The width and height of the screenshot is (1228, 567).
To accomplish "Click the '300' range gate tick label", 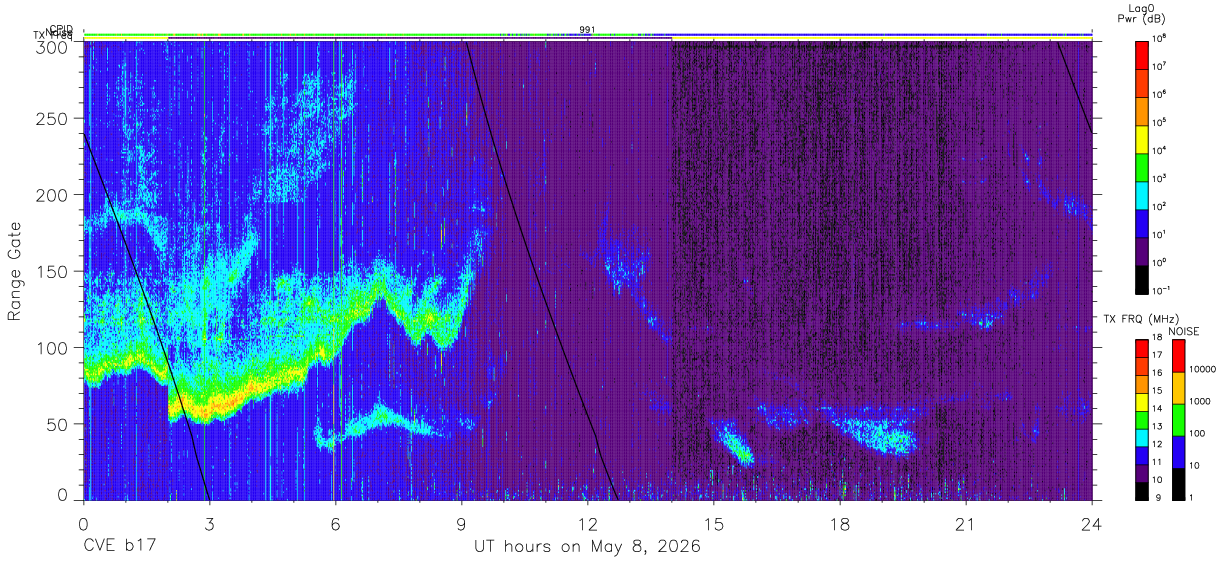I will pyautogui.click(x=54, y=47).
